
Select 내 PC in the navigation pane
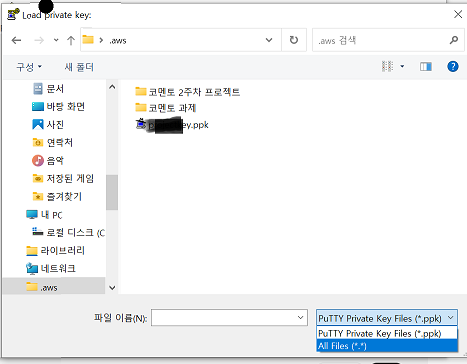click(51, 215)
